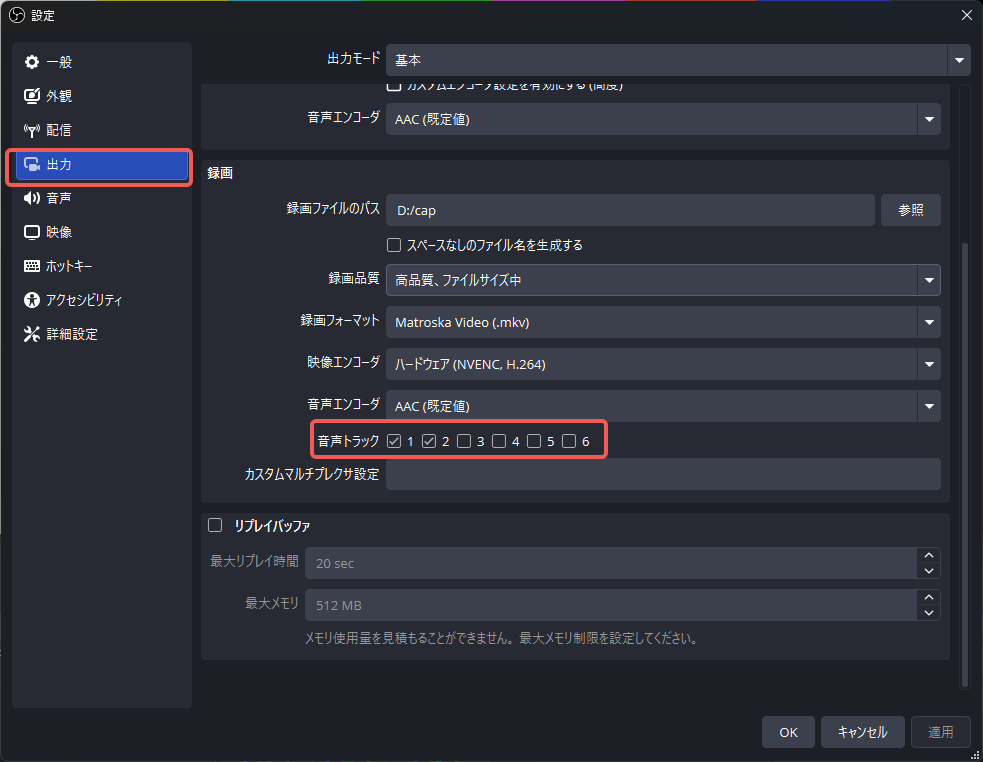Viewport: 983px width, 762px height.
Task: Select the 音声 settings page
Action: (102, 198)
